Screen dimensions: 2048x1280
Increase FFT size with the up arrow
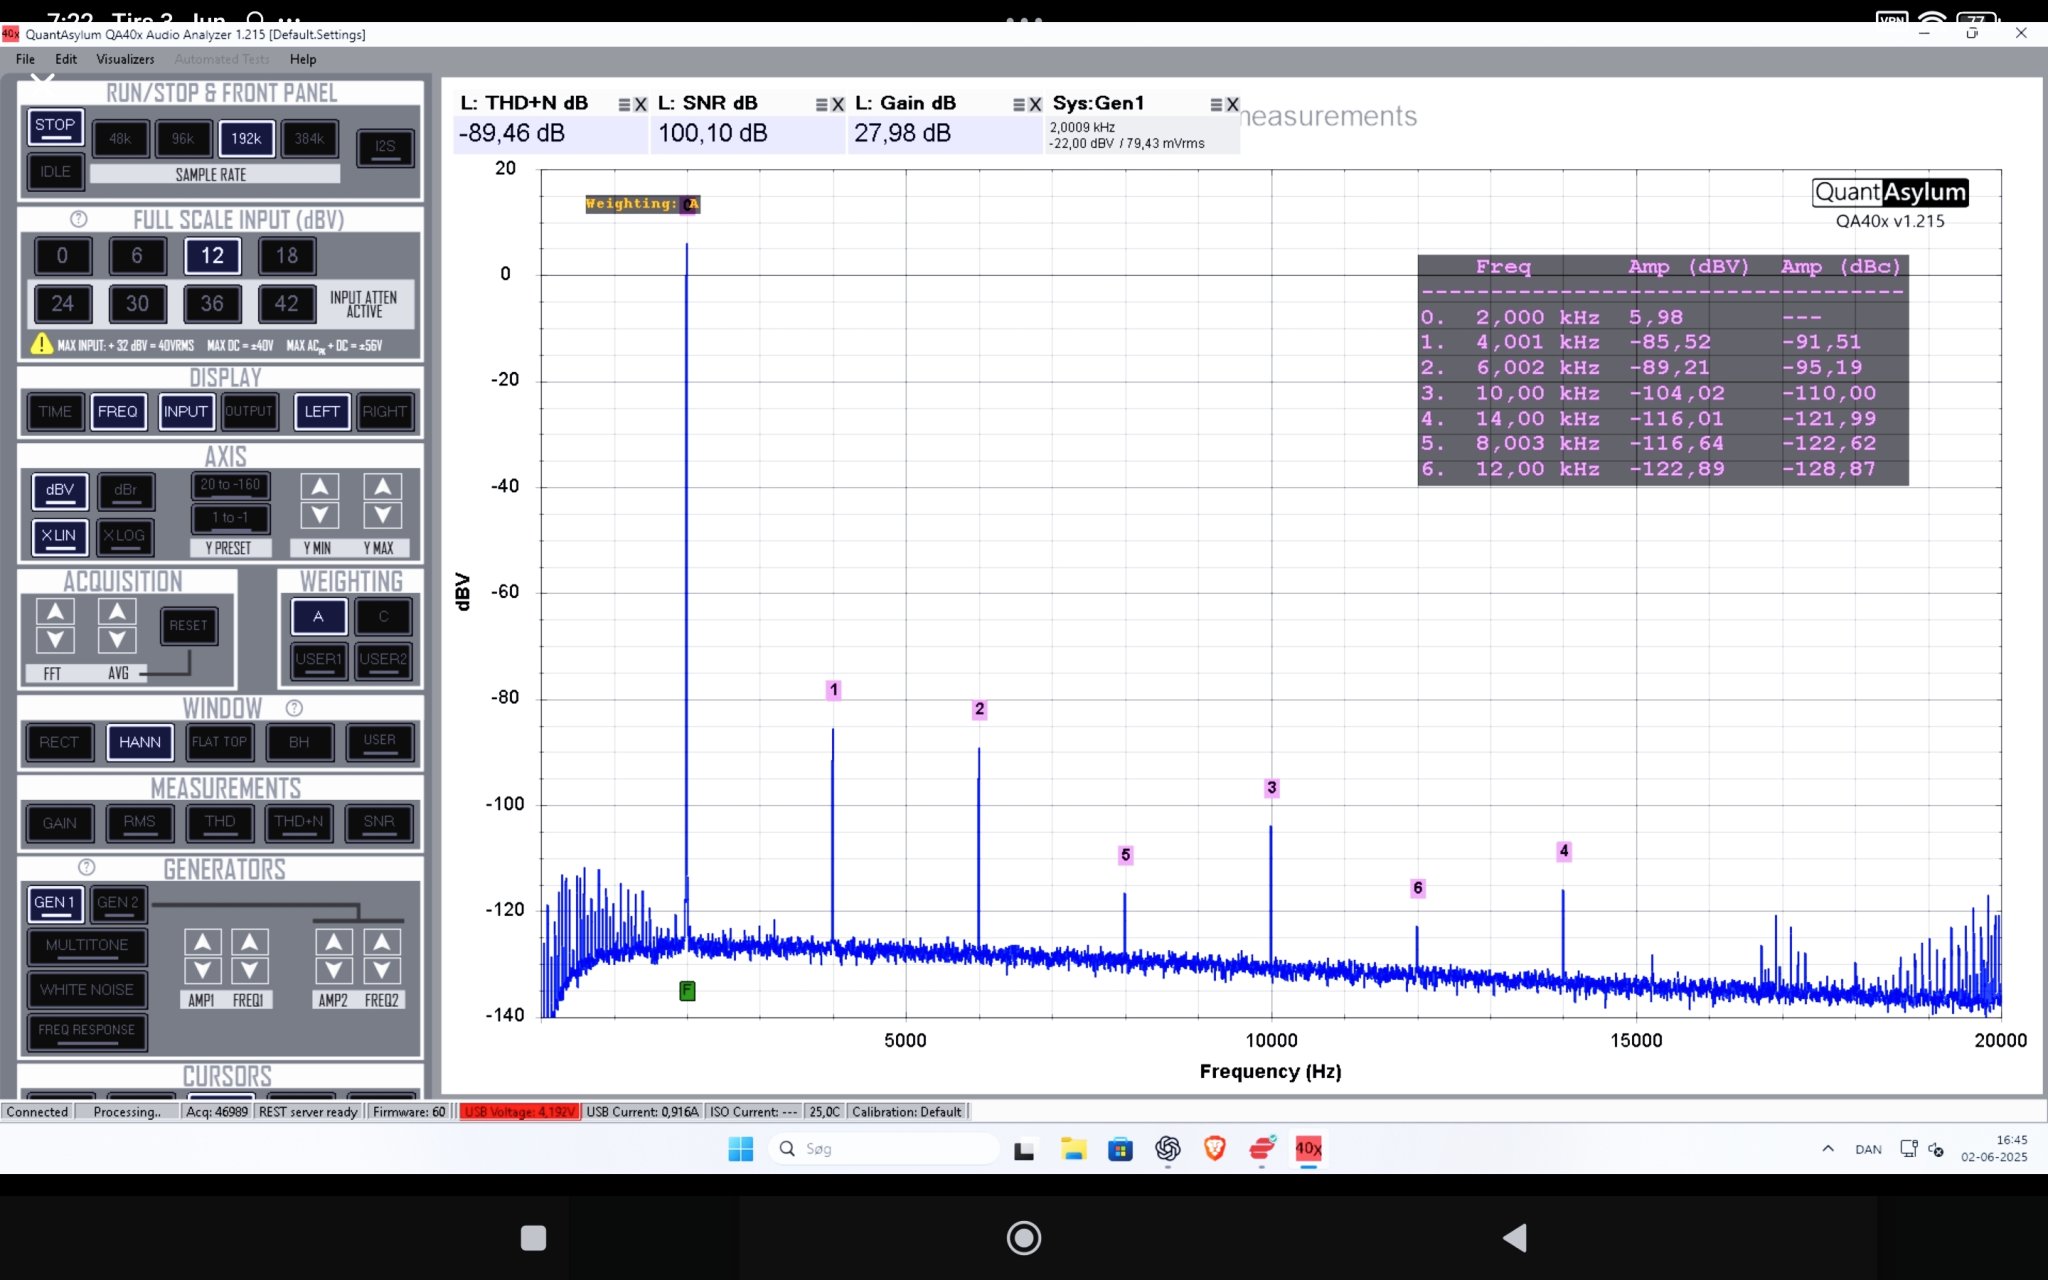point(55,611)
